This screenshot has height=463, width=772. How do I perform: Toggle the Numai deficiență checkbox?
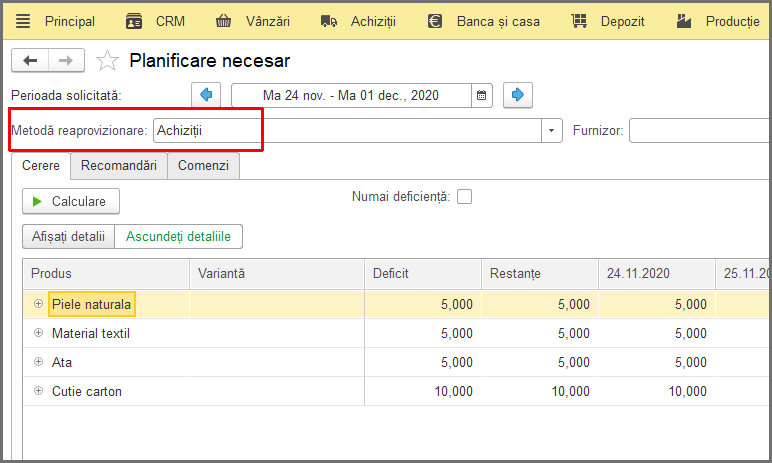[464, 197]
